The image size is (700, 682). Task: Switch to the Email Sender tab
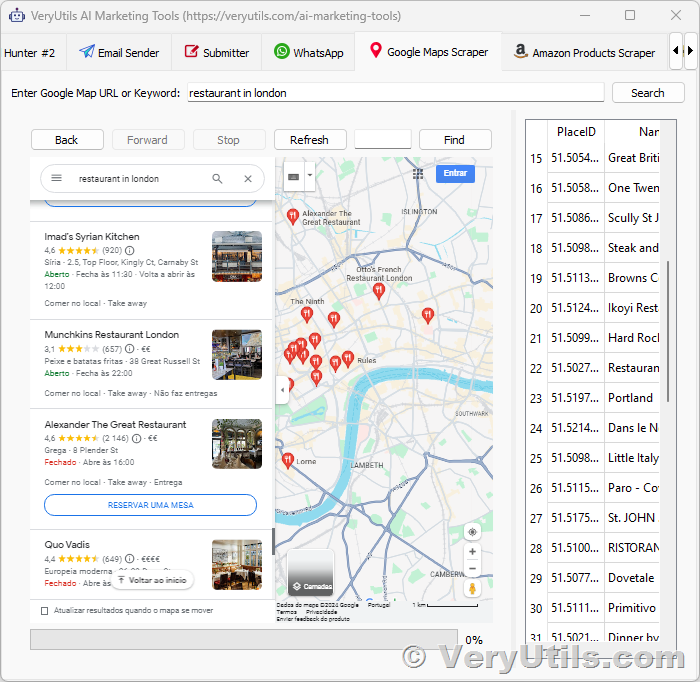click(x=119, y=53)
